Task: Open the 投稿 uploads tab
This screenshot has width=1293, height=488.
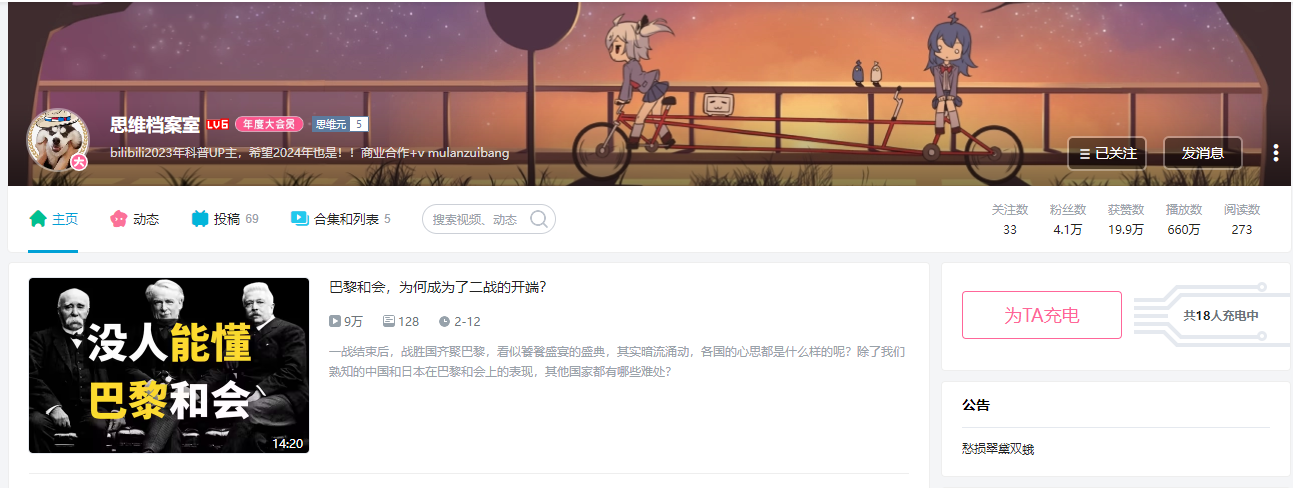Action: pyautogui.click(x=225, y=219)
